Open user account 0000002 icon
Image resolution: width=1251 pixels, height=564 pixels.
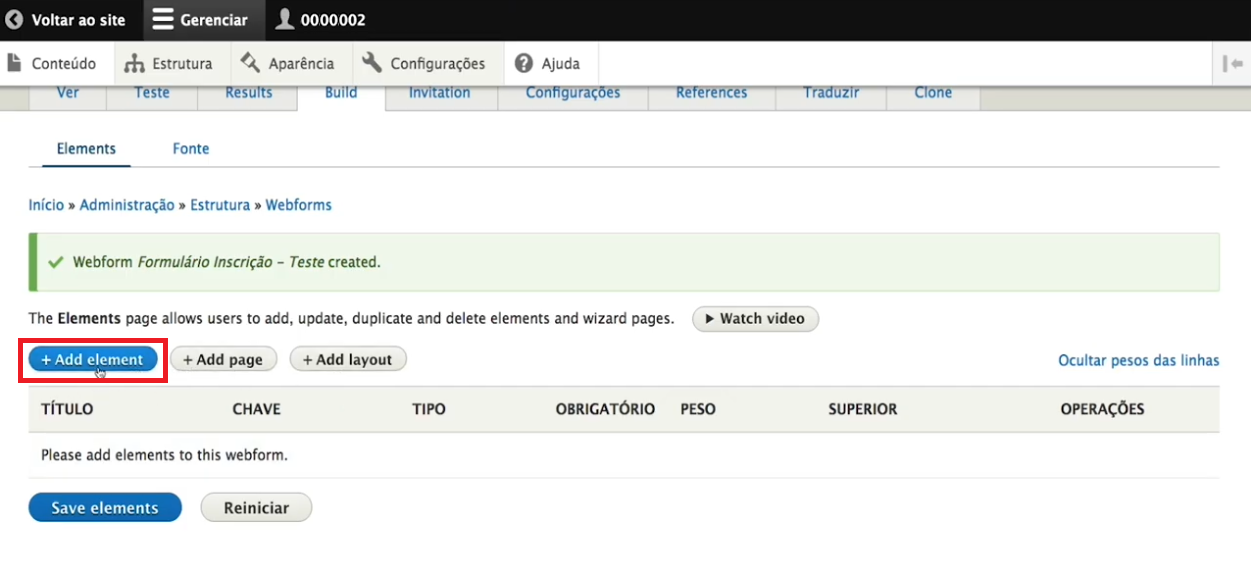pyautogui.click(x=285, y=20)
